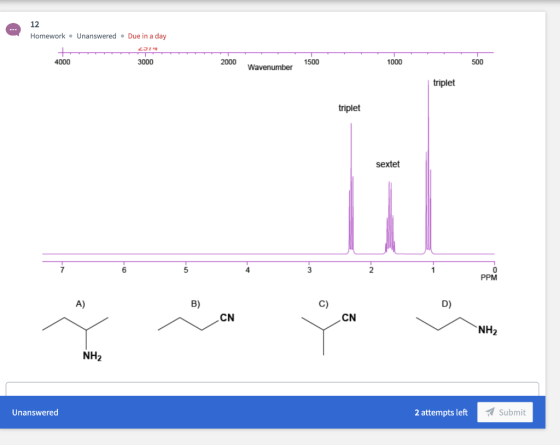Image resolution: width=560 pixels, height=445 pixels.
Task: Click the sextet peak label
Action: point(388,164)
